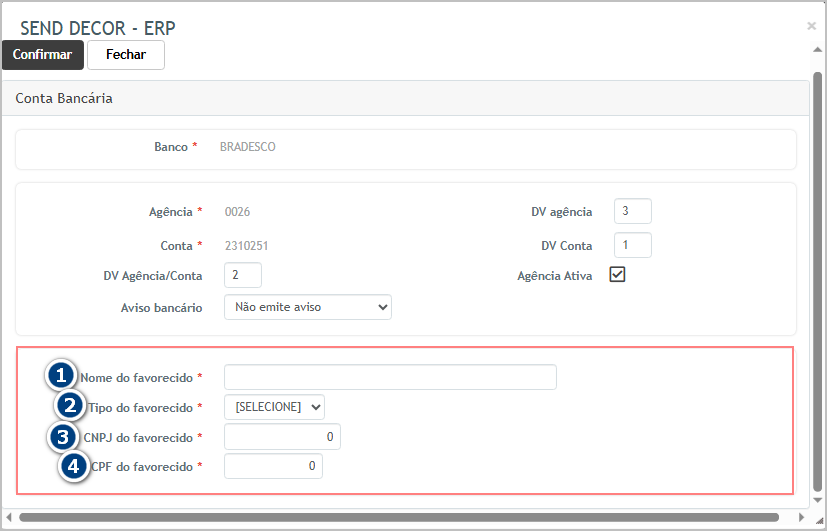Screen dimensions: 827x531
Task: Click the Fechar button
Action: point(126,55)
